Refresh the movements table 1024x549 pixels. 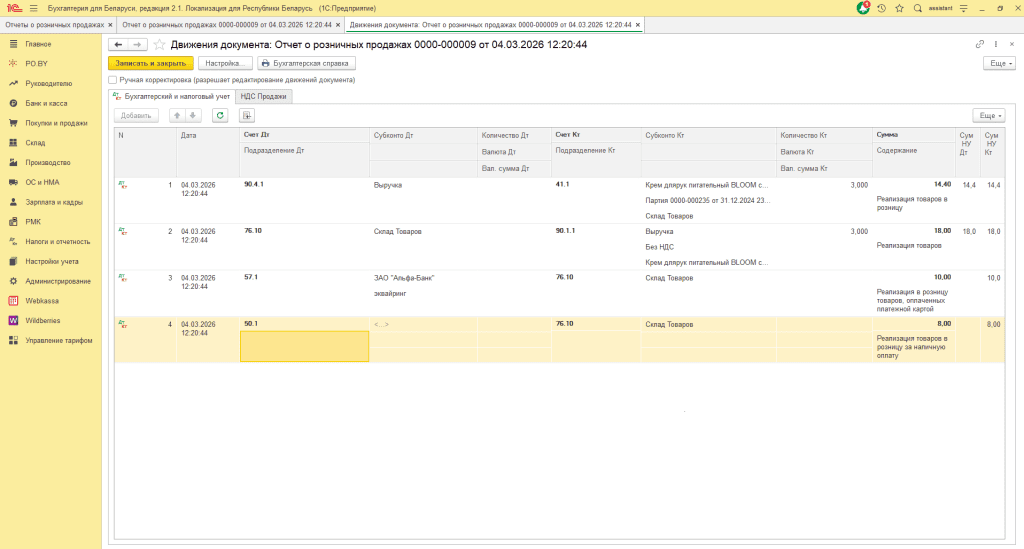219,115
